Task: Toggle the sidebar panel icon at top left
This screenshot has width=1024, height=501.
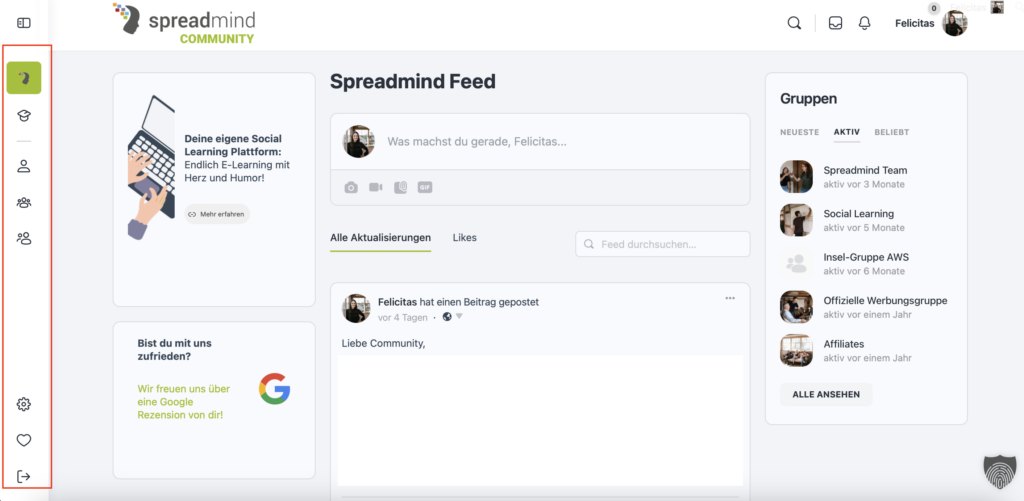Action: point(24,23)
